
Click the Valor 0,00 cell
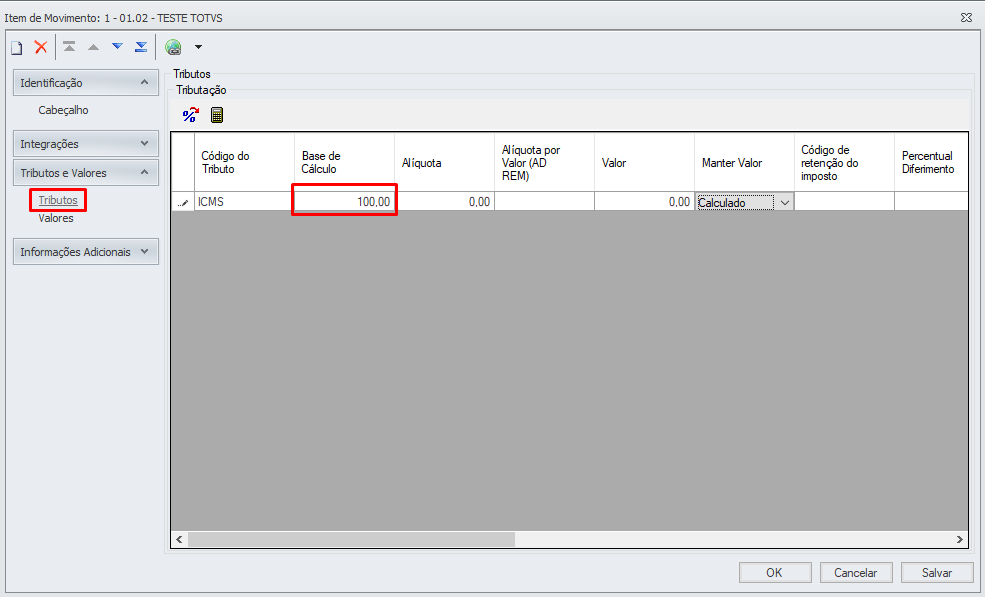tap(644, 202)
